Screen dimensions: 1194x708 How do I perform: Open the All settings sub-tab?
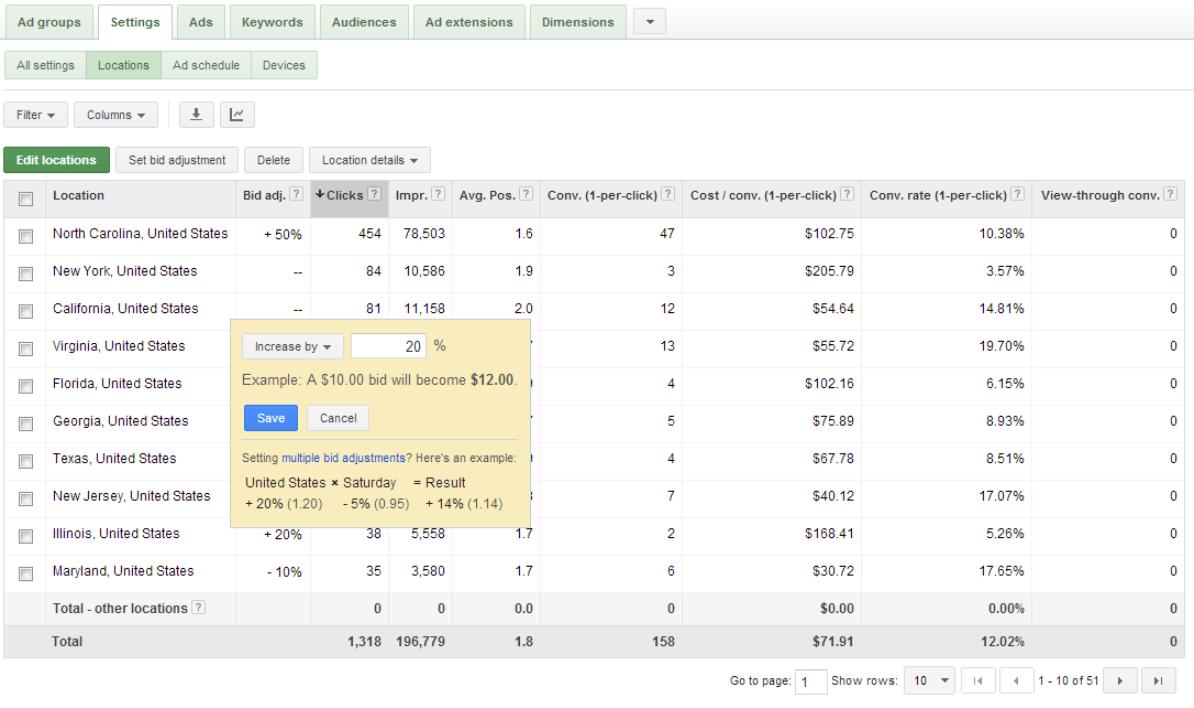(x=46, y=65)
